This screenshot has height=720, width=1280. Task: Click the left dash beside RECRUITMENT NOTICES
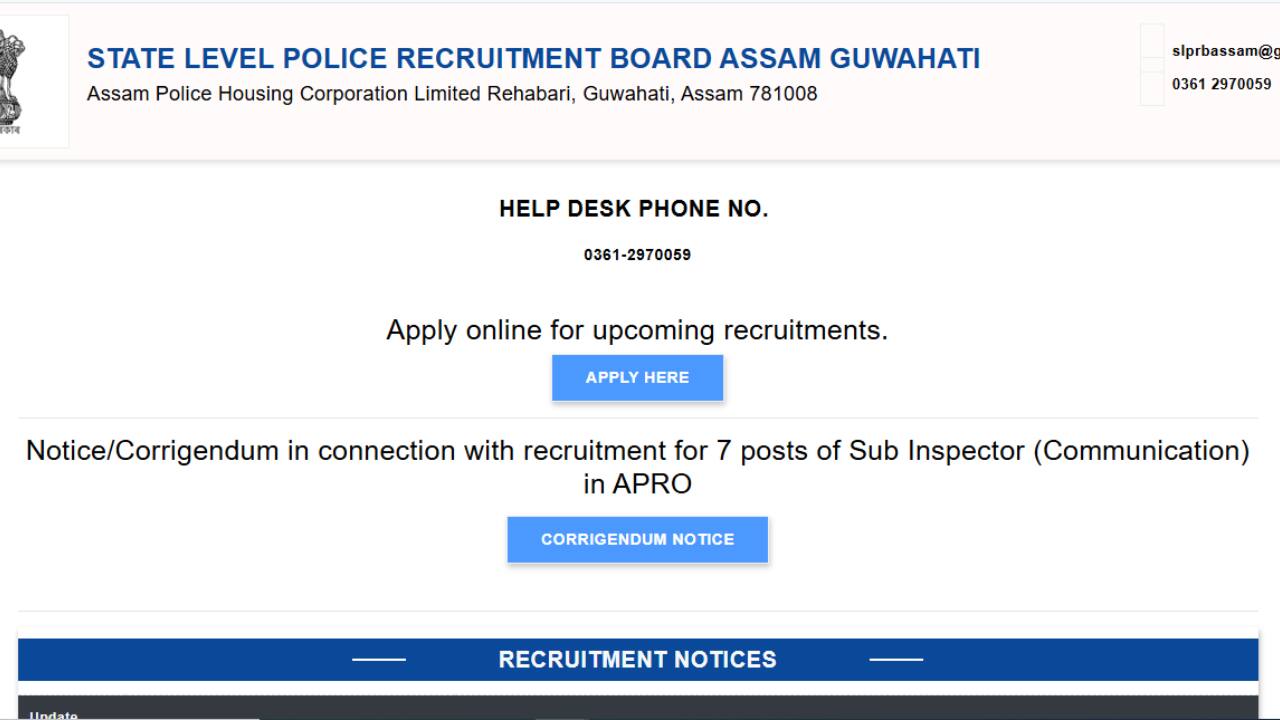click(x=378, y=659)
